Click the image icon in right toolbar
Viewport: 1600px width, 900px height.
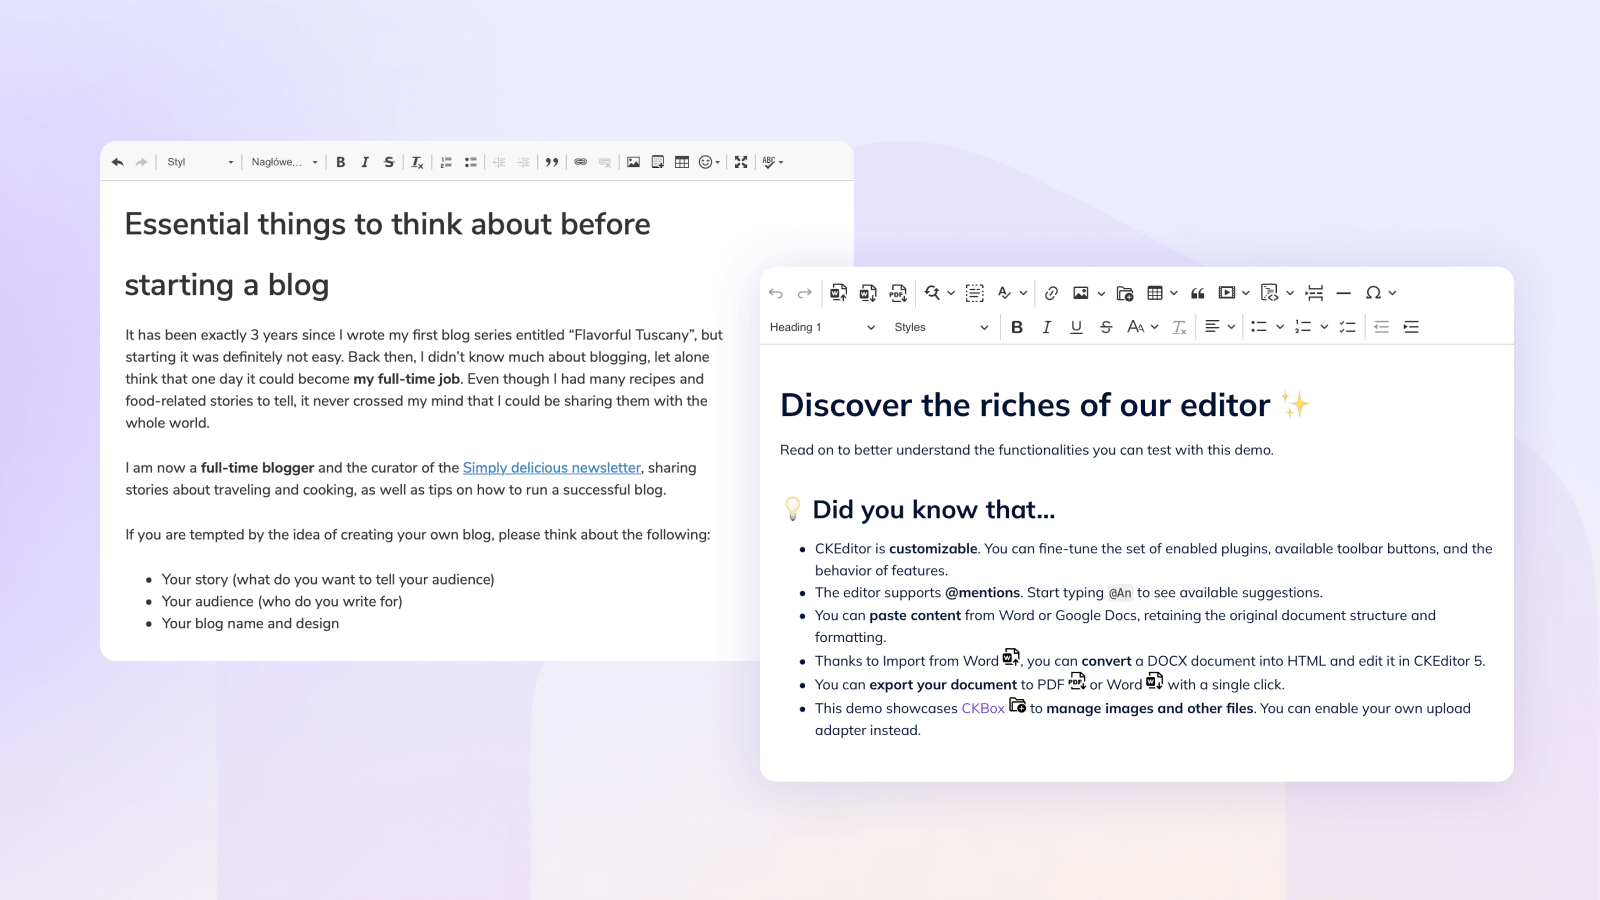pyautogui.click(x=1081, y=293)
